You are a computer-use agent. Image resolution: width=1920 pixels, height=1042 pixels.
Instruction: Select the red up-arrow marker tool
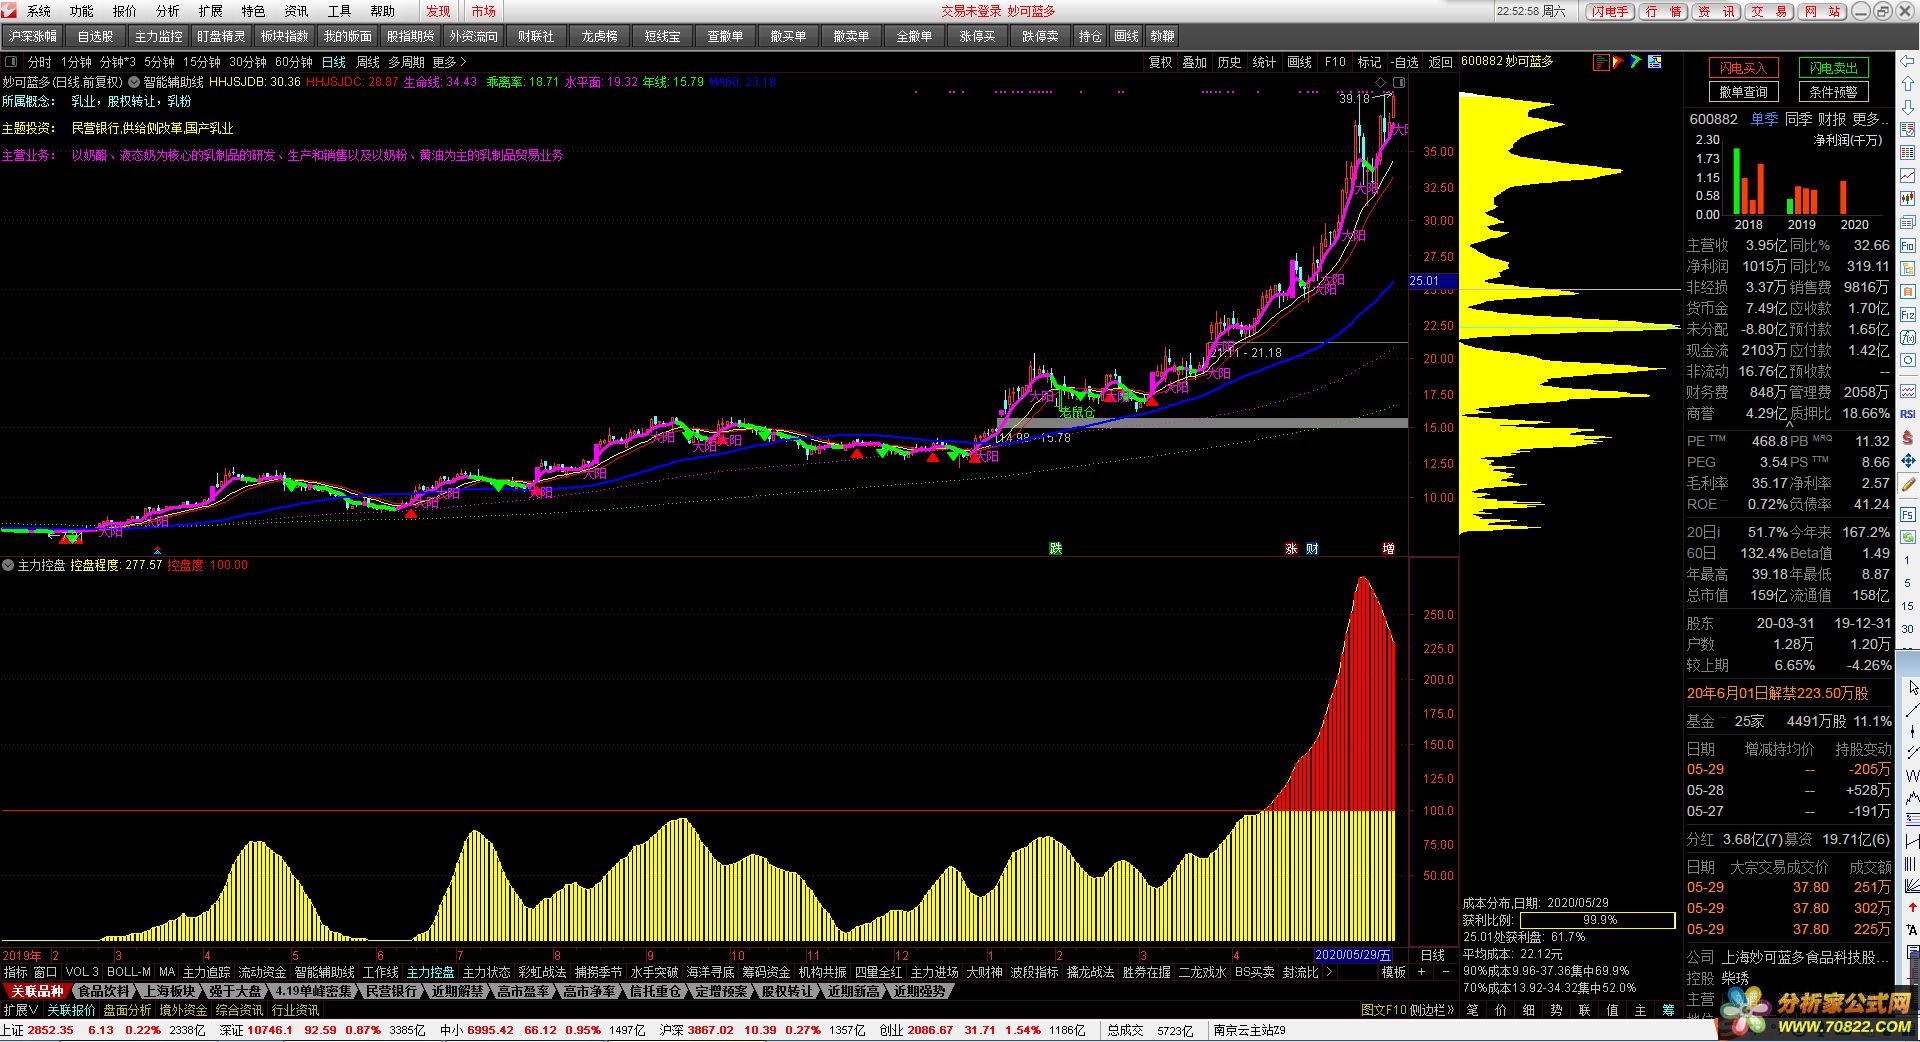[1912, 907]
